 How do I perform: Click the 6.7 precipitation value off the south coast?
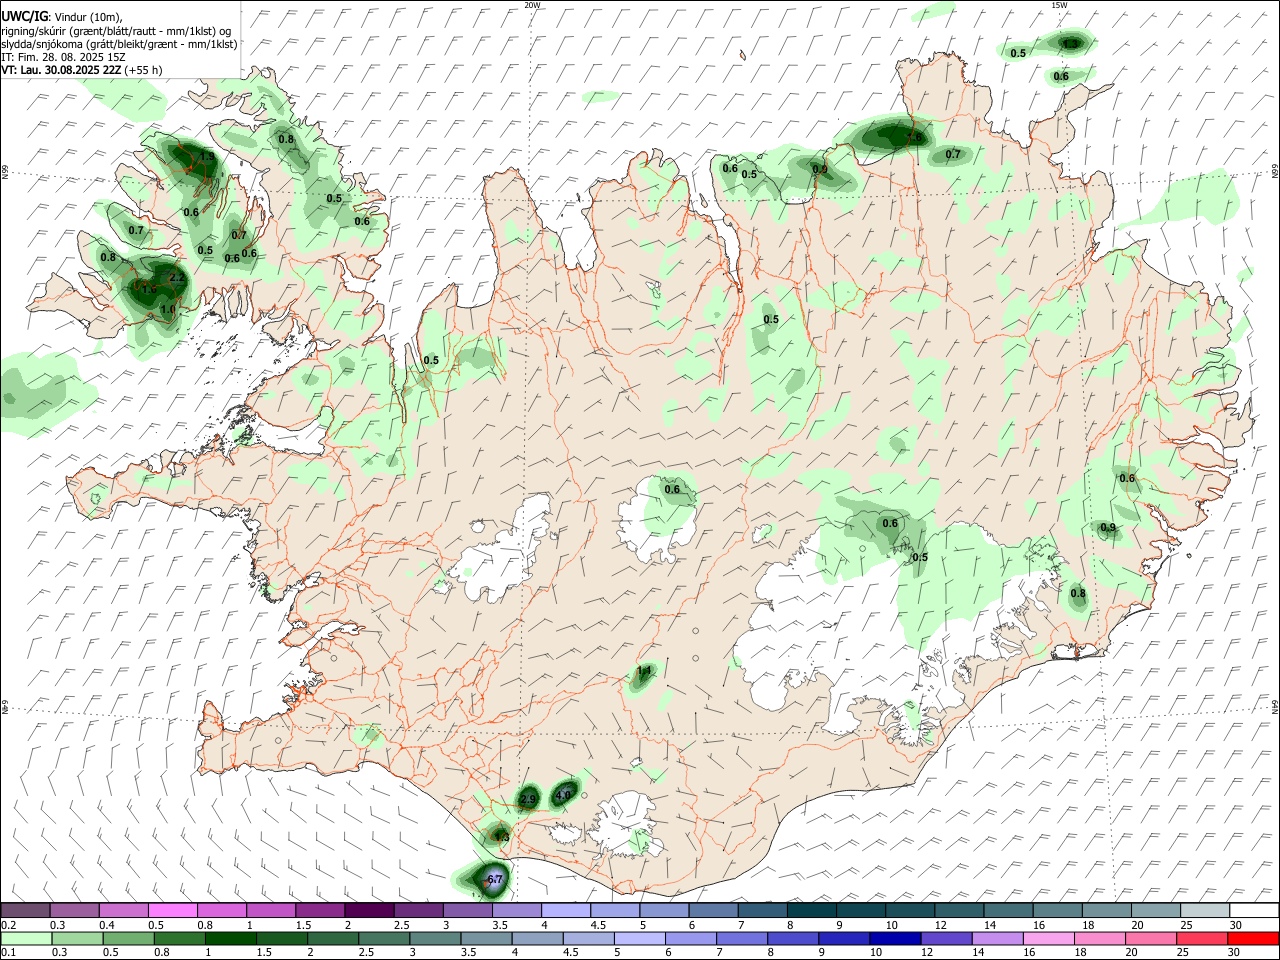494,879
